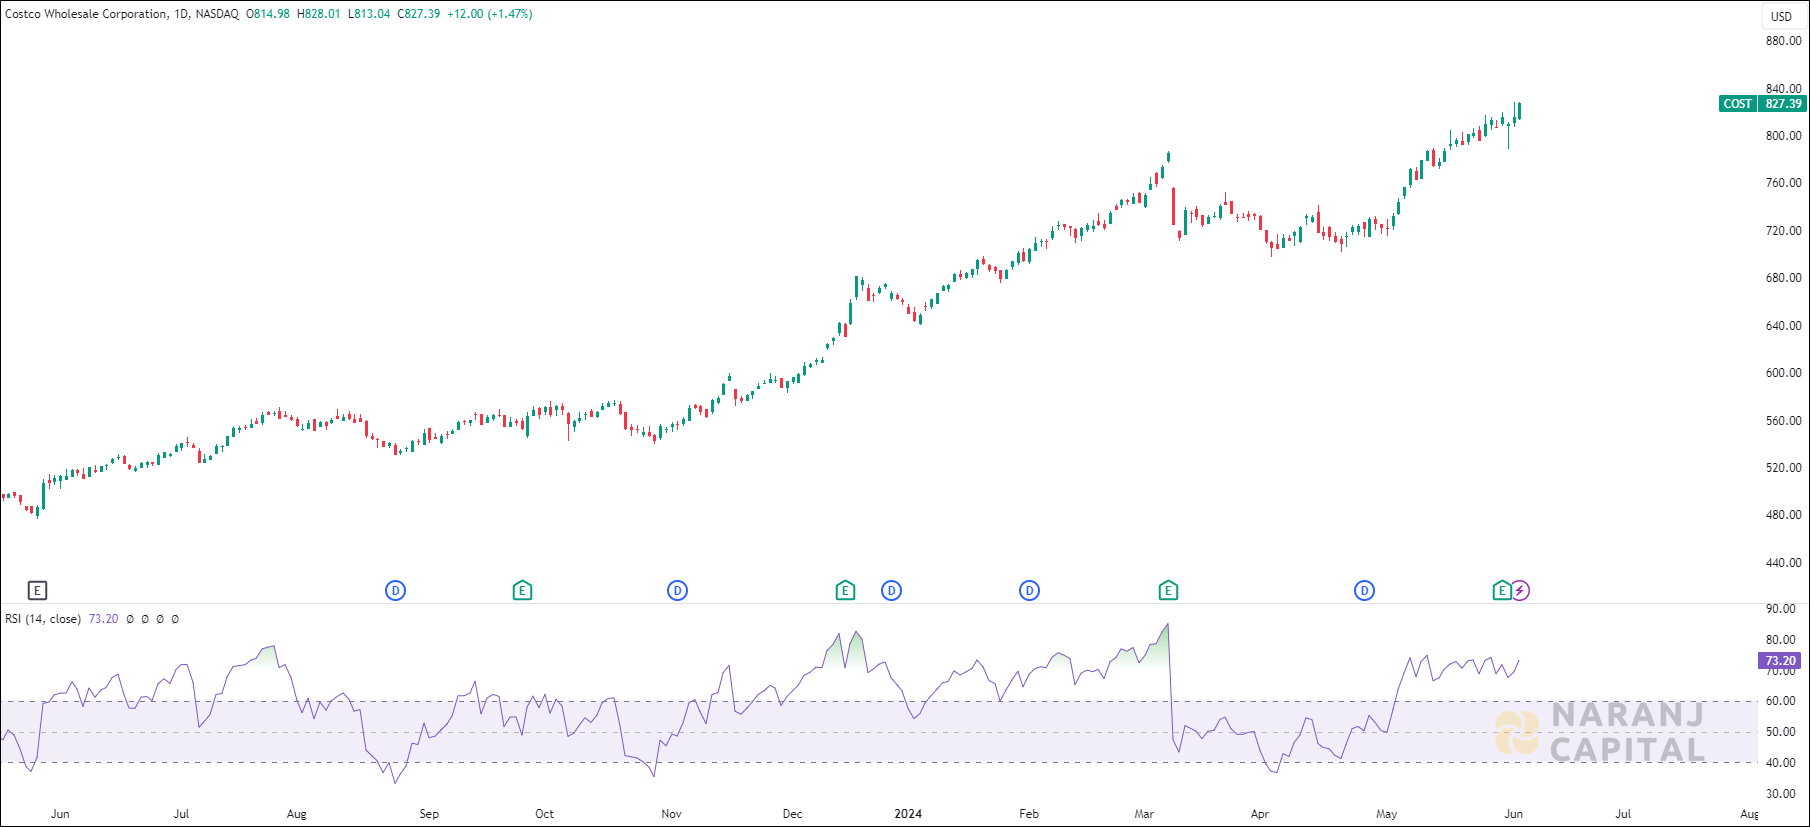Click the 2024 year label on the time axis

(x=908, y=814)
